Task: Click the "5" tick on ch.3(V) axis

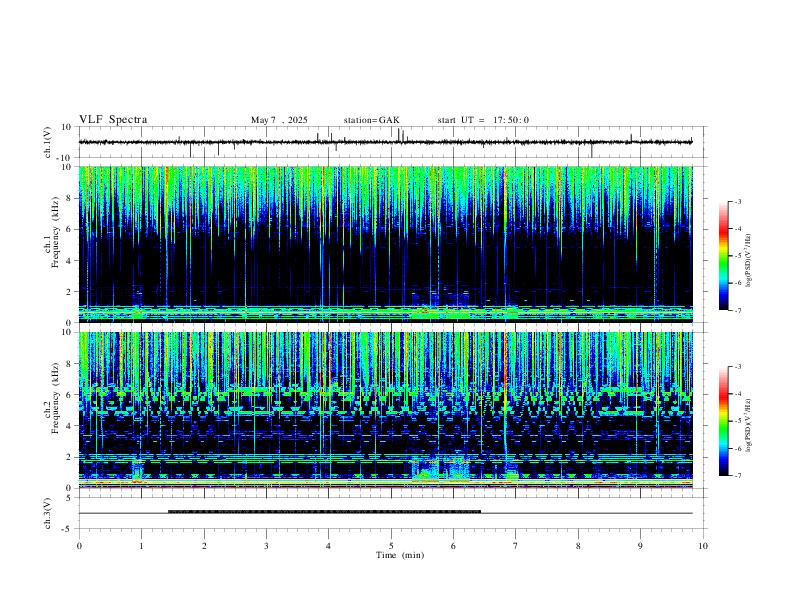Action: pos(69,498)
